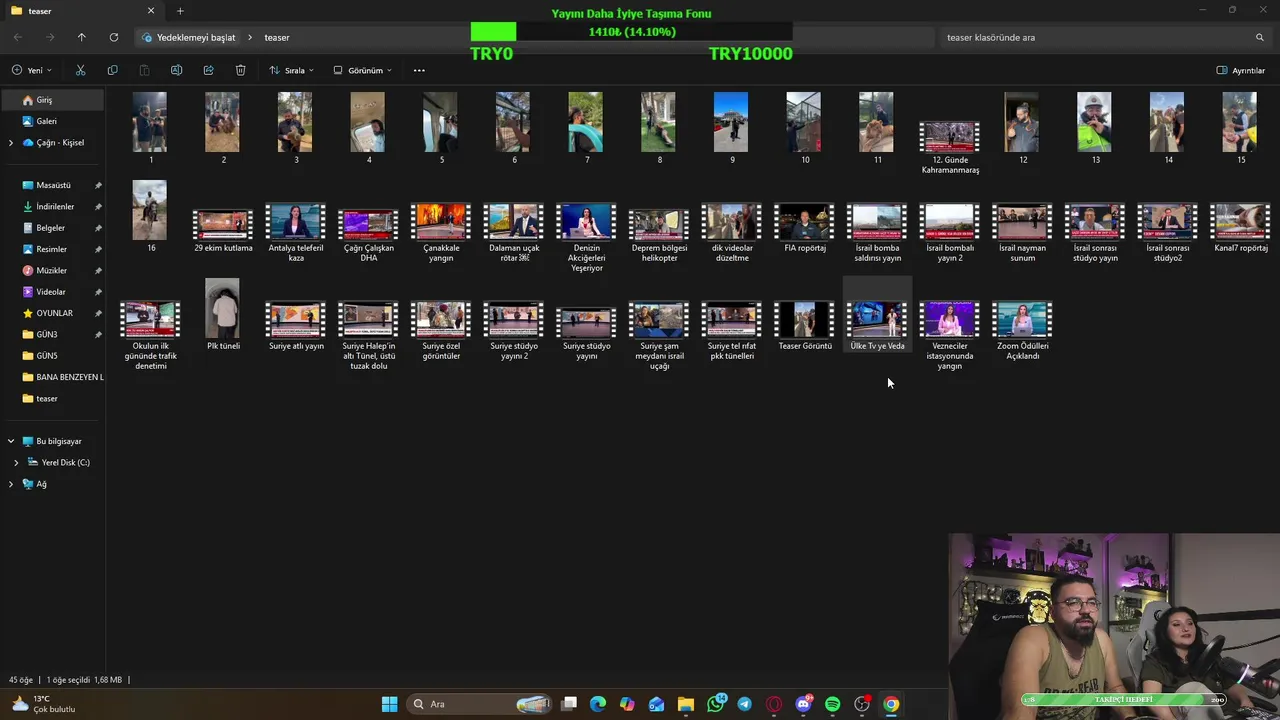Open Videolar pinned folder

click(x=52, y=292)
